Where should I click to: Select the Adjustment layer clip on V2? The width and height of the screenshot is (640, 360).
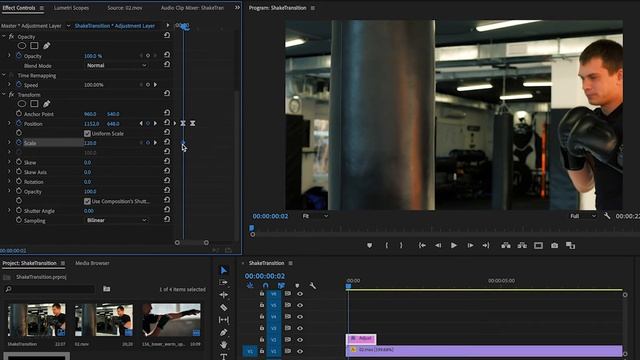click(361, 338)
